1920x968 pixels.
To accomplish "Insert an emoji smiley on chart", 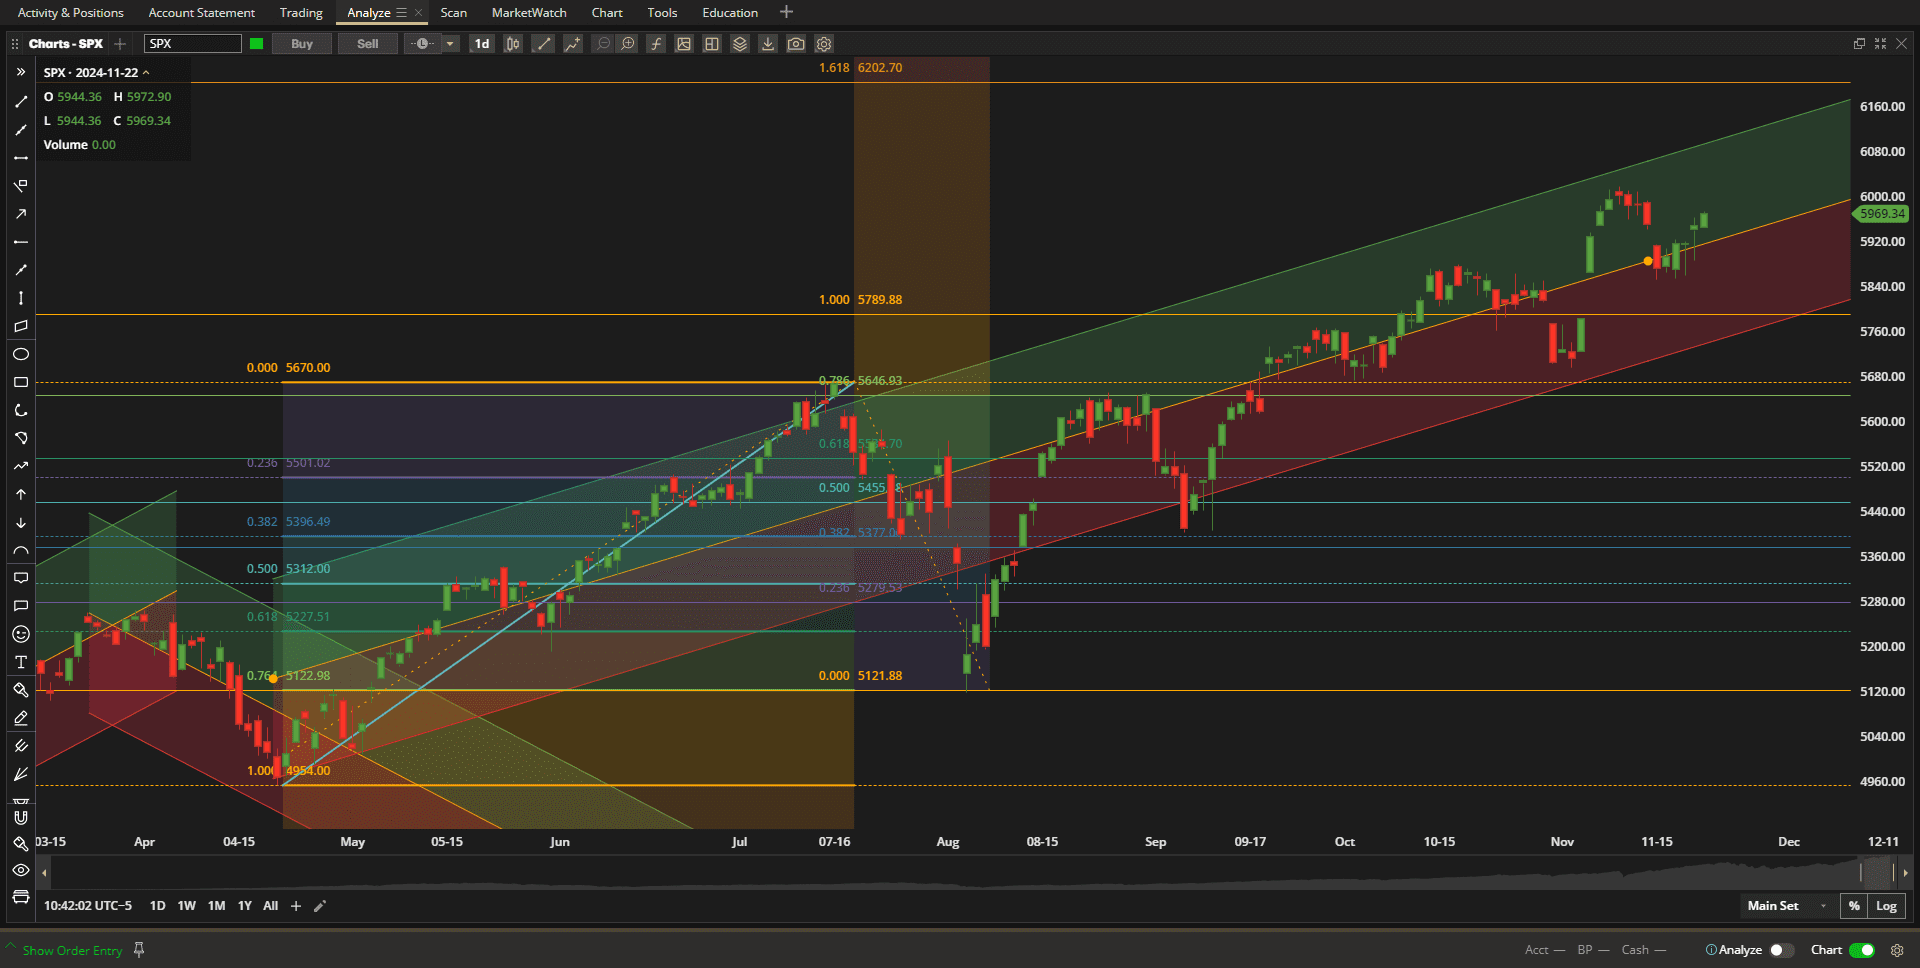I will click(20, 634).
